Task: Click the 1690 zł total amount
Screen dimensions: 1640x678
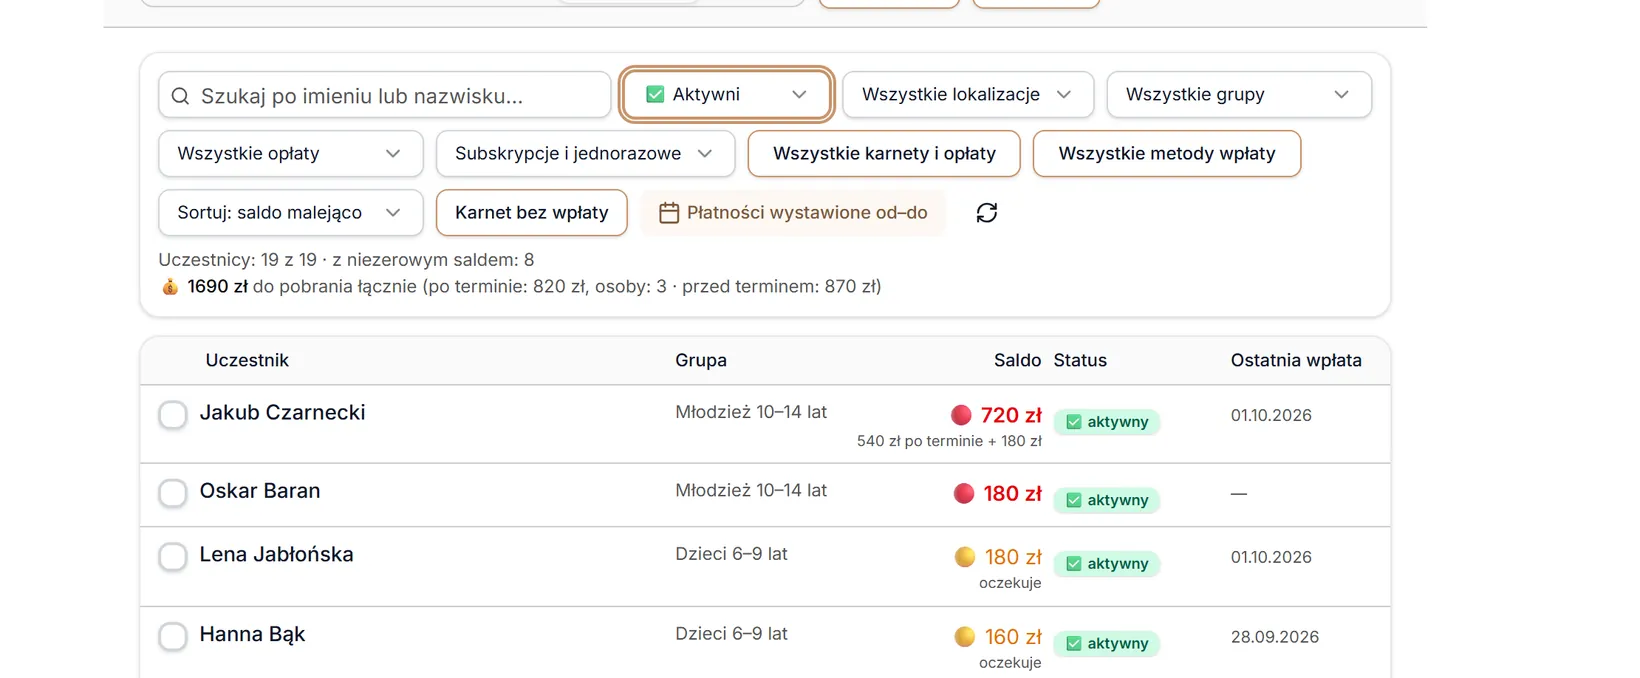Action: tap(217, 286)
